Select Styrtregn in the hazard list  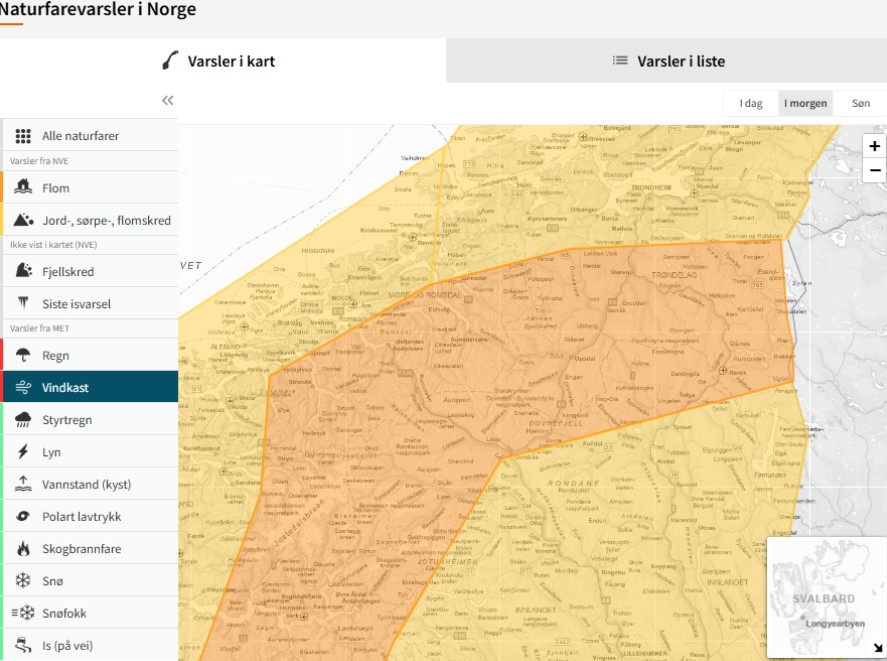pos(67,420)
